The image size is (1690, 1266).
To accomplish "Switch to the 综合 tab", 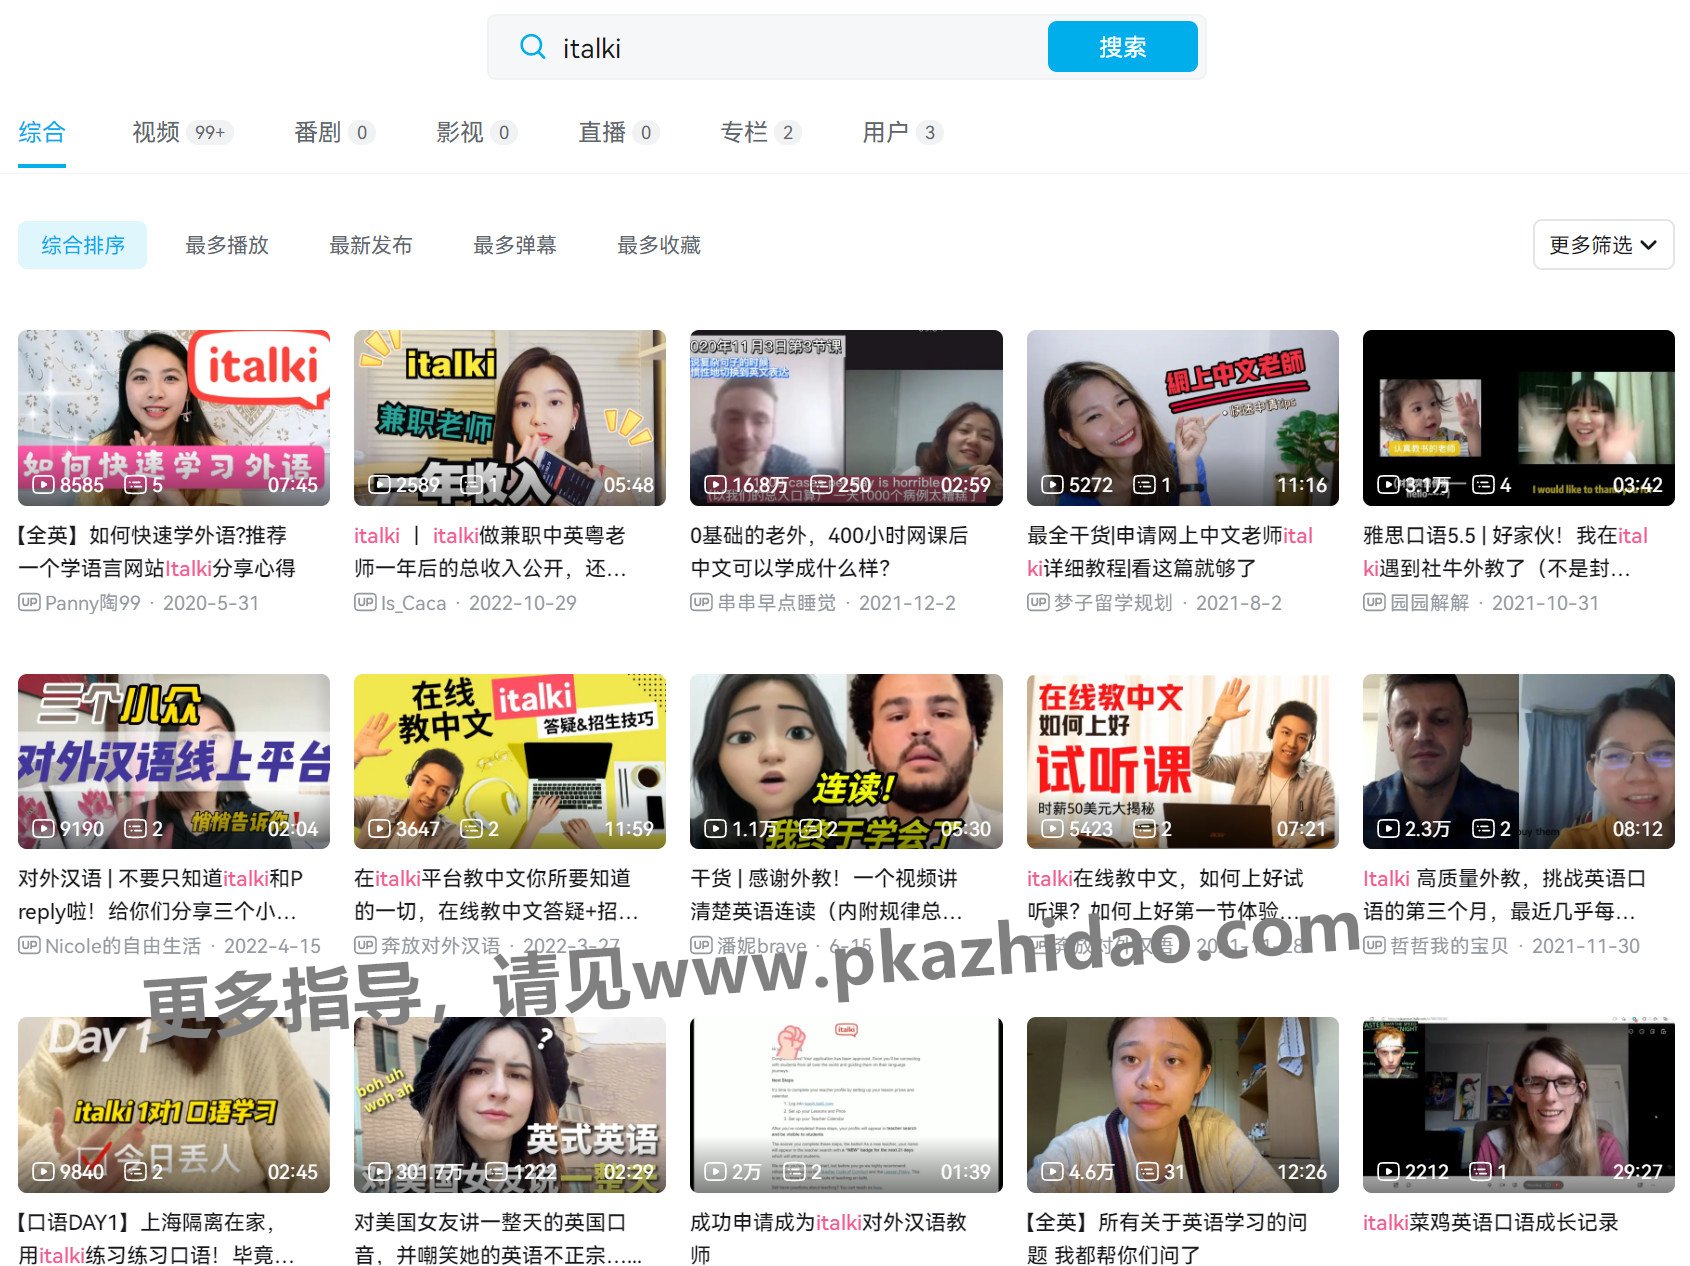I will click(x=42, y=132).
